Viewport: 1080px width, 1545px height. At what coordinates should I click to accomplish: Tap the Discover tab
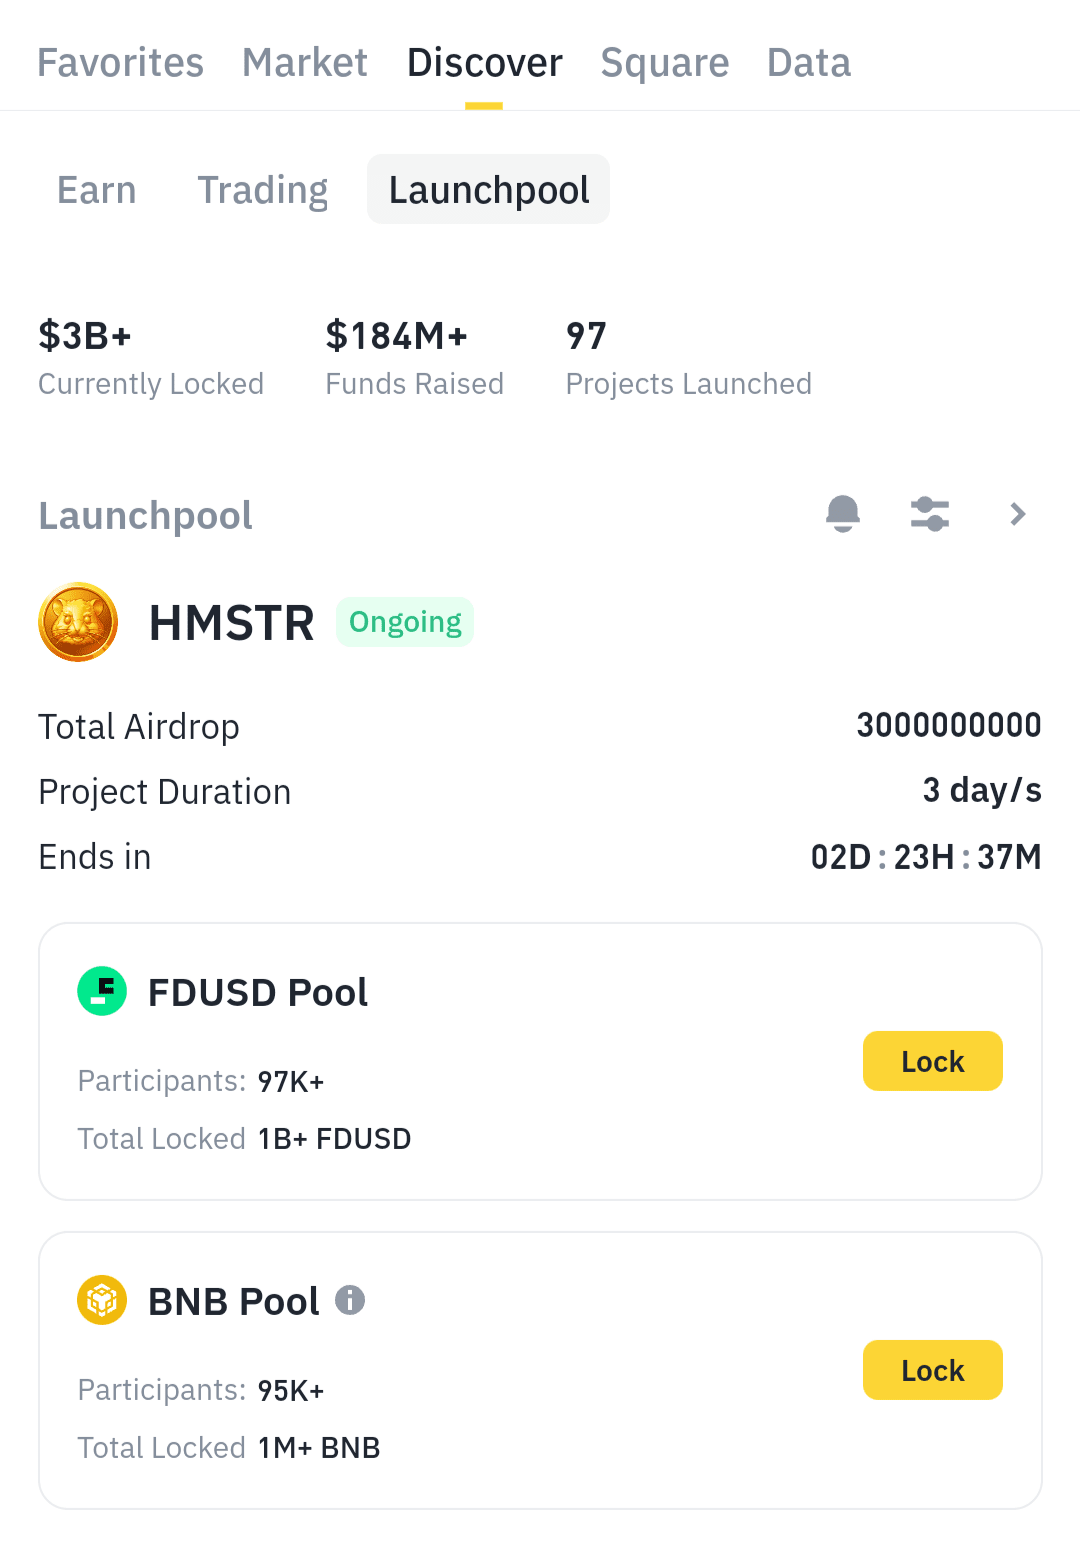click(x=485, y=62)
